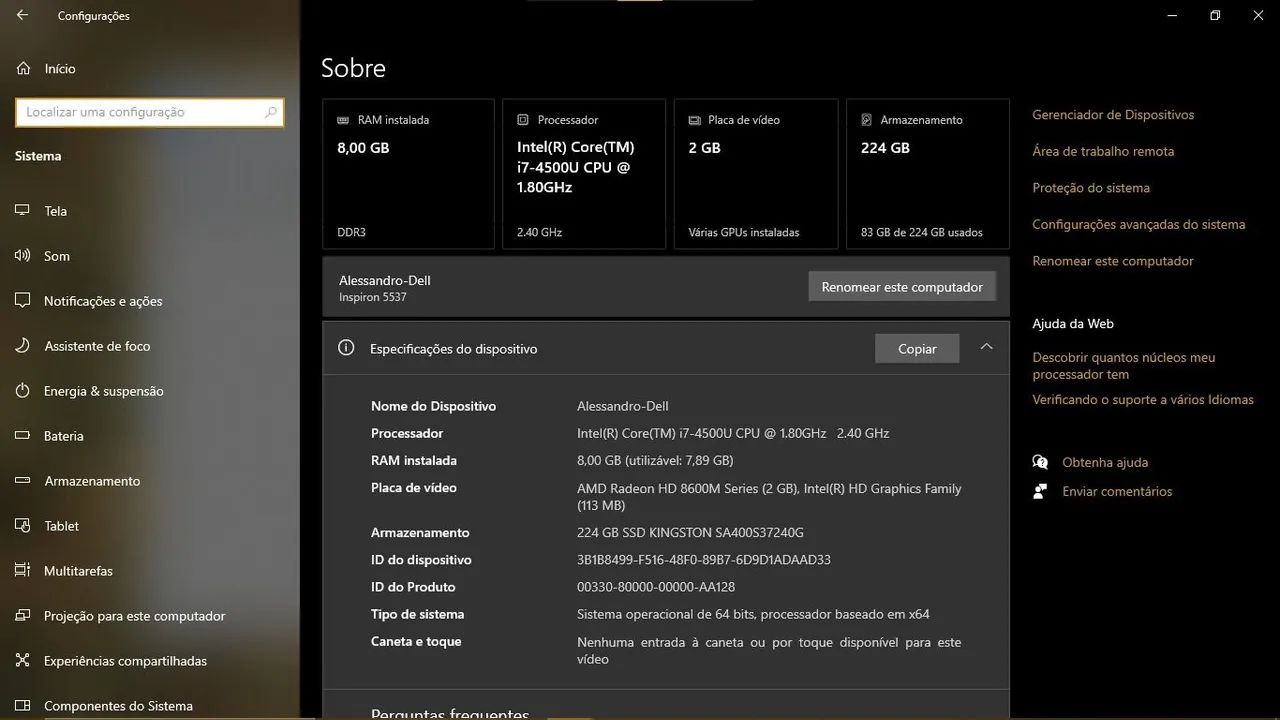The image size is (1280, 720).
Task: Click the Bateria icon
Action: point(23,436)
